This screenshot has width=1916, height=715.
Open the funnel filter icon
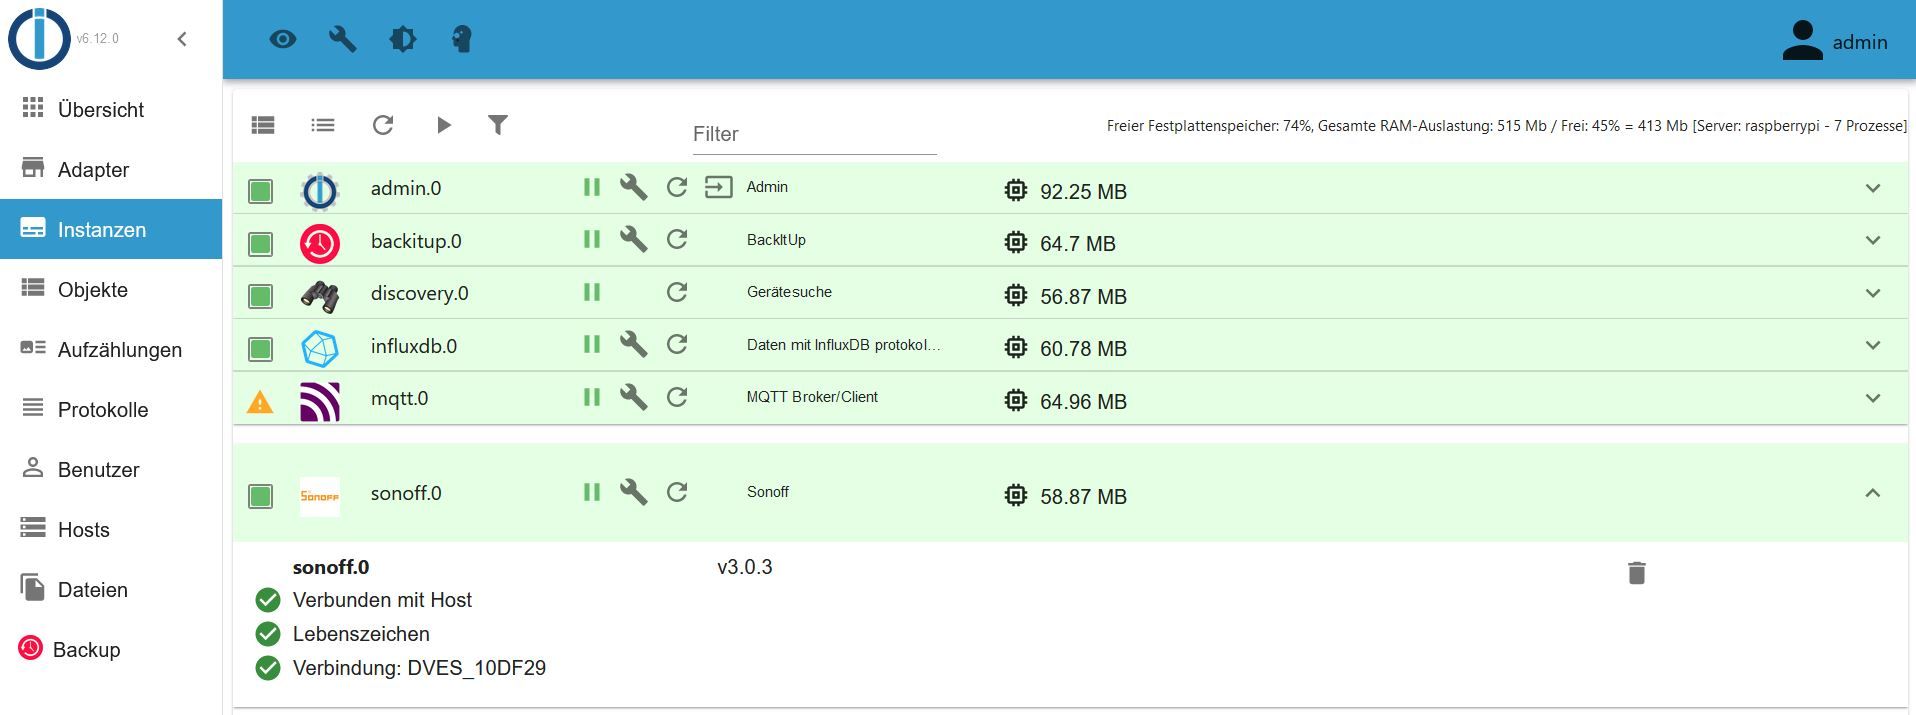498,125
